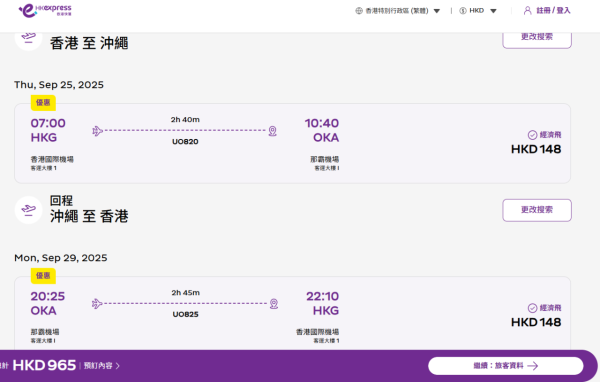Select the yellow 優惠 tag on UO825
The image size is (600, 382).
coord(43,276)
